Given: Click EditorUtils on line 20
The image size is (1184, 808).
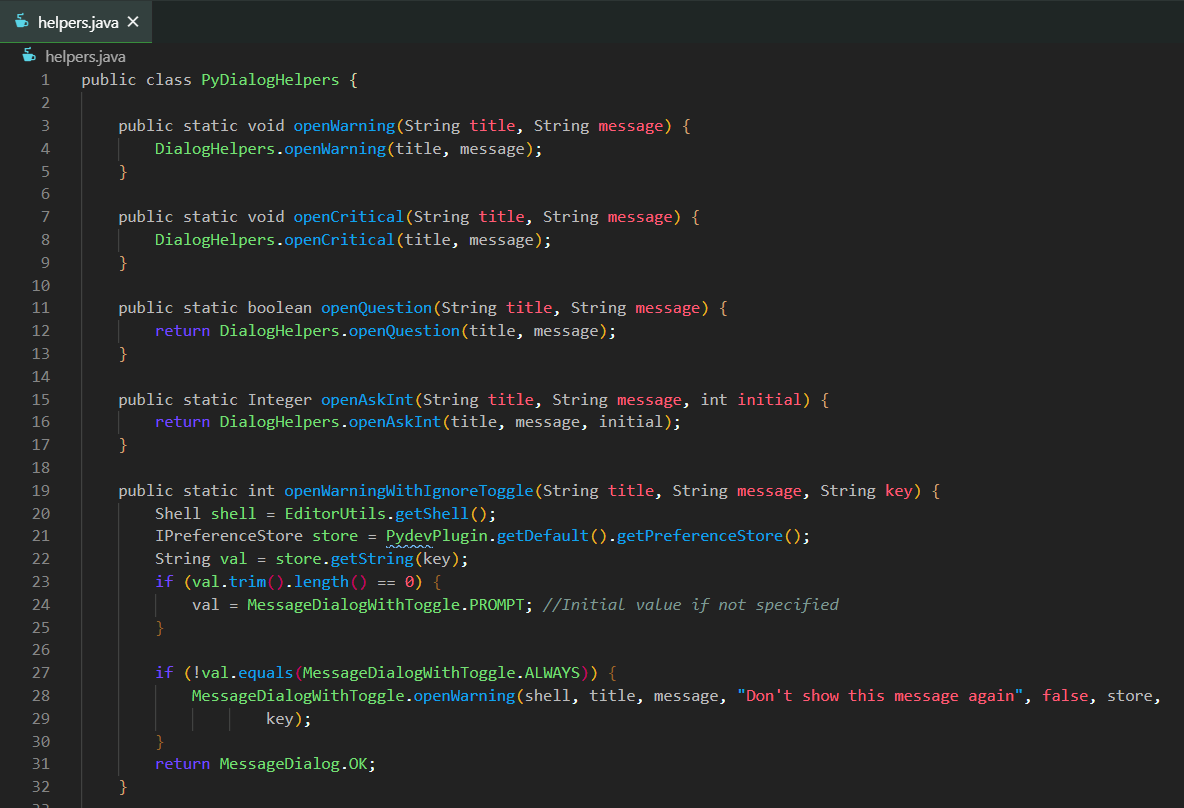Looking at the screenshot, I should click(335, 513).
